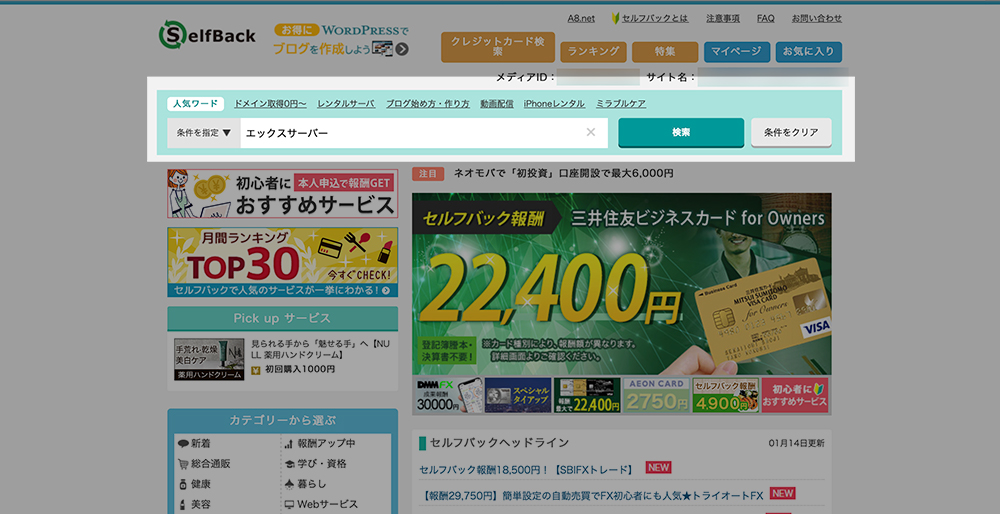Screen dimensions: 1000x514
Task: Open the 特集 tab
Action: (x=665, y=52)
